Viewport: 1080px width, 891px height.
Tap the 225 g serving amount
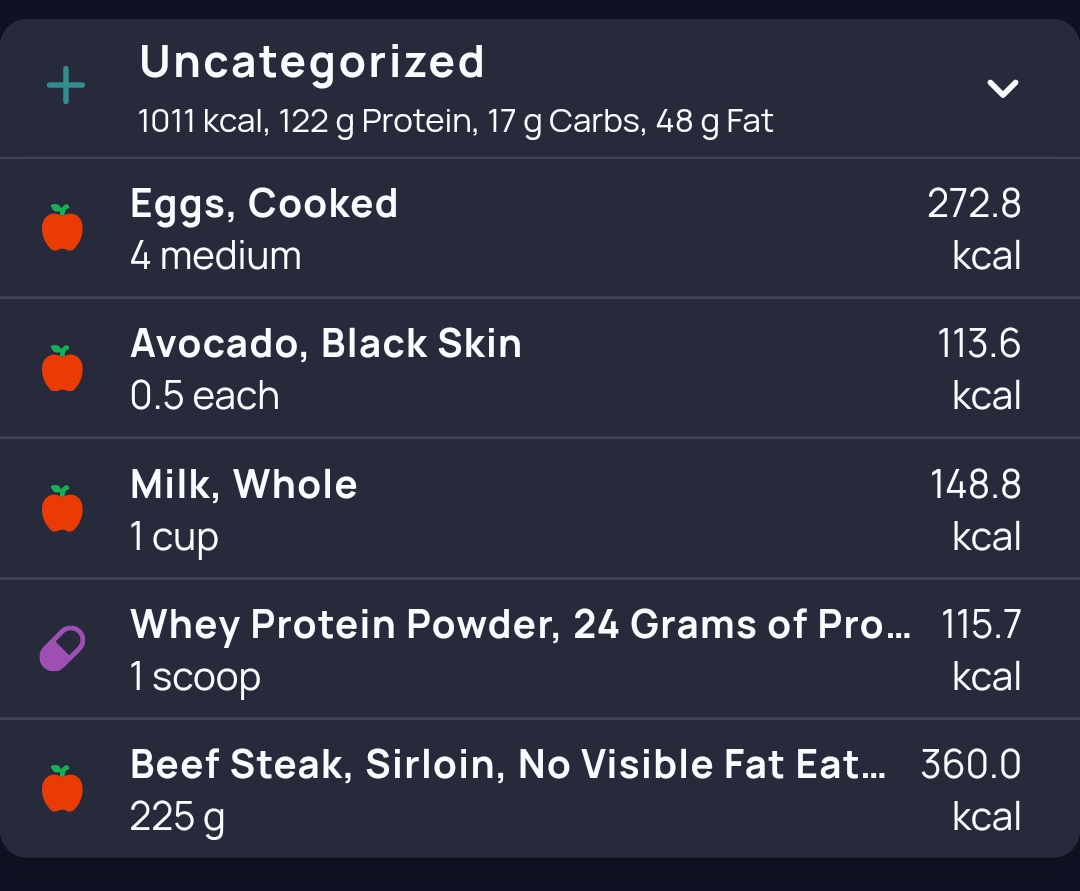tap(178, 818)
